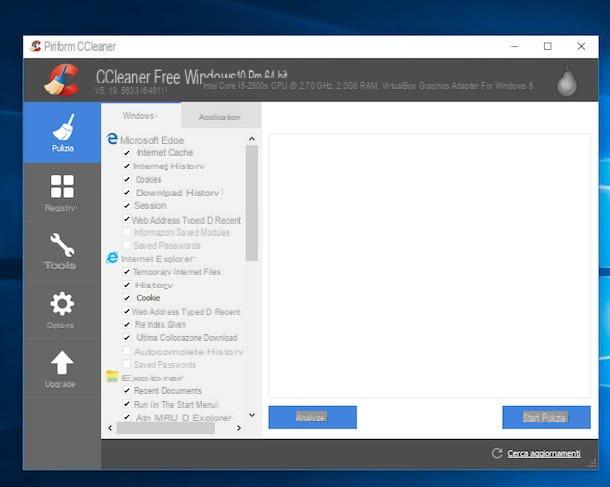610x487 pixels.
Task: Close the CCleaner window
Action: tap(581, 46)
